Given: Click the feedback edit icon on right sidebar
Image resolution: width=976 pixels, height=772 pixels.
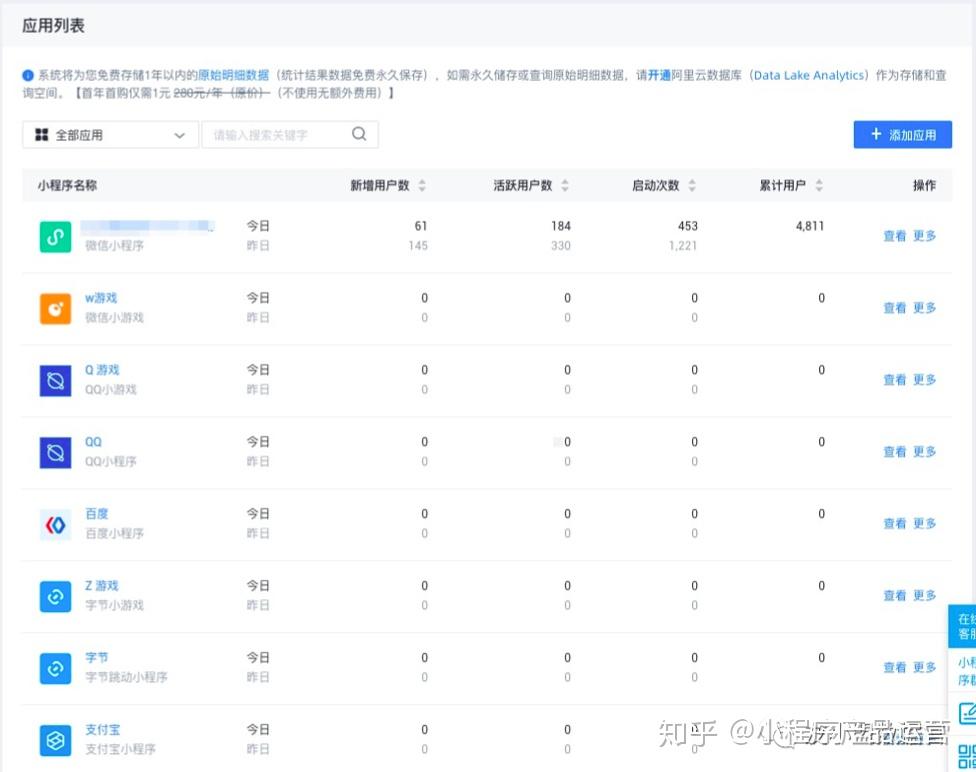Looking at the screenshot, I should click(x=967, y=713).
